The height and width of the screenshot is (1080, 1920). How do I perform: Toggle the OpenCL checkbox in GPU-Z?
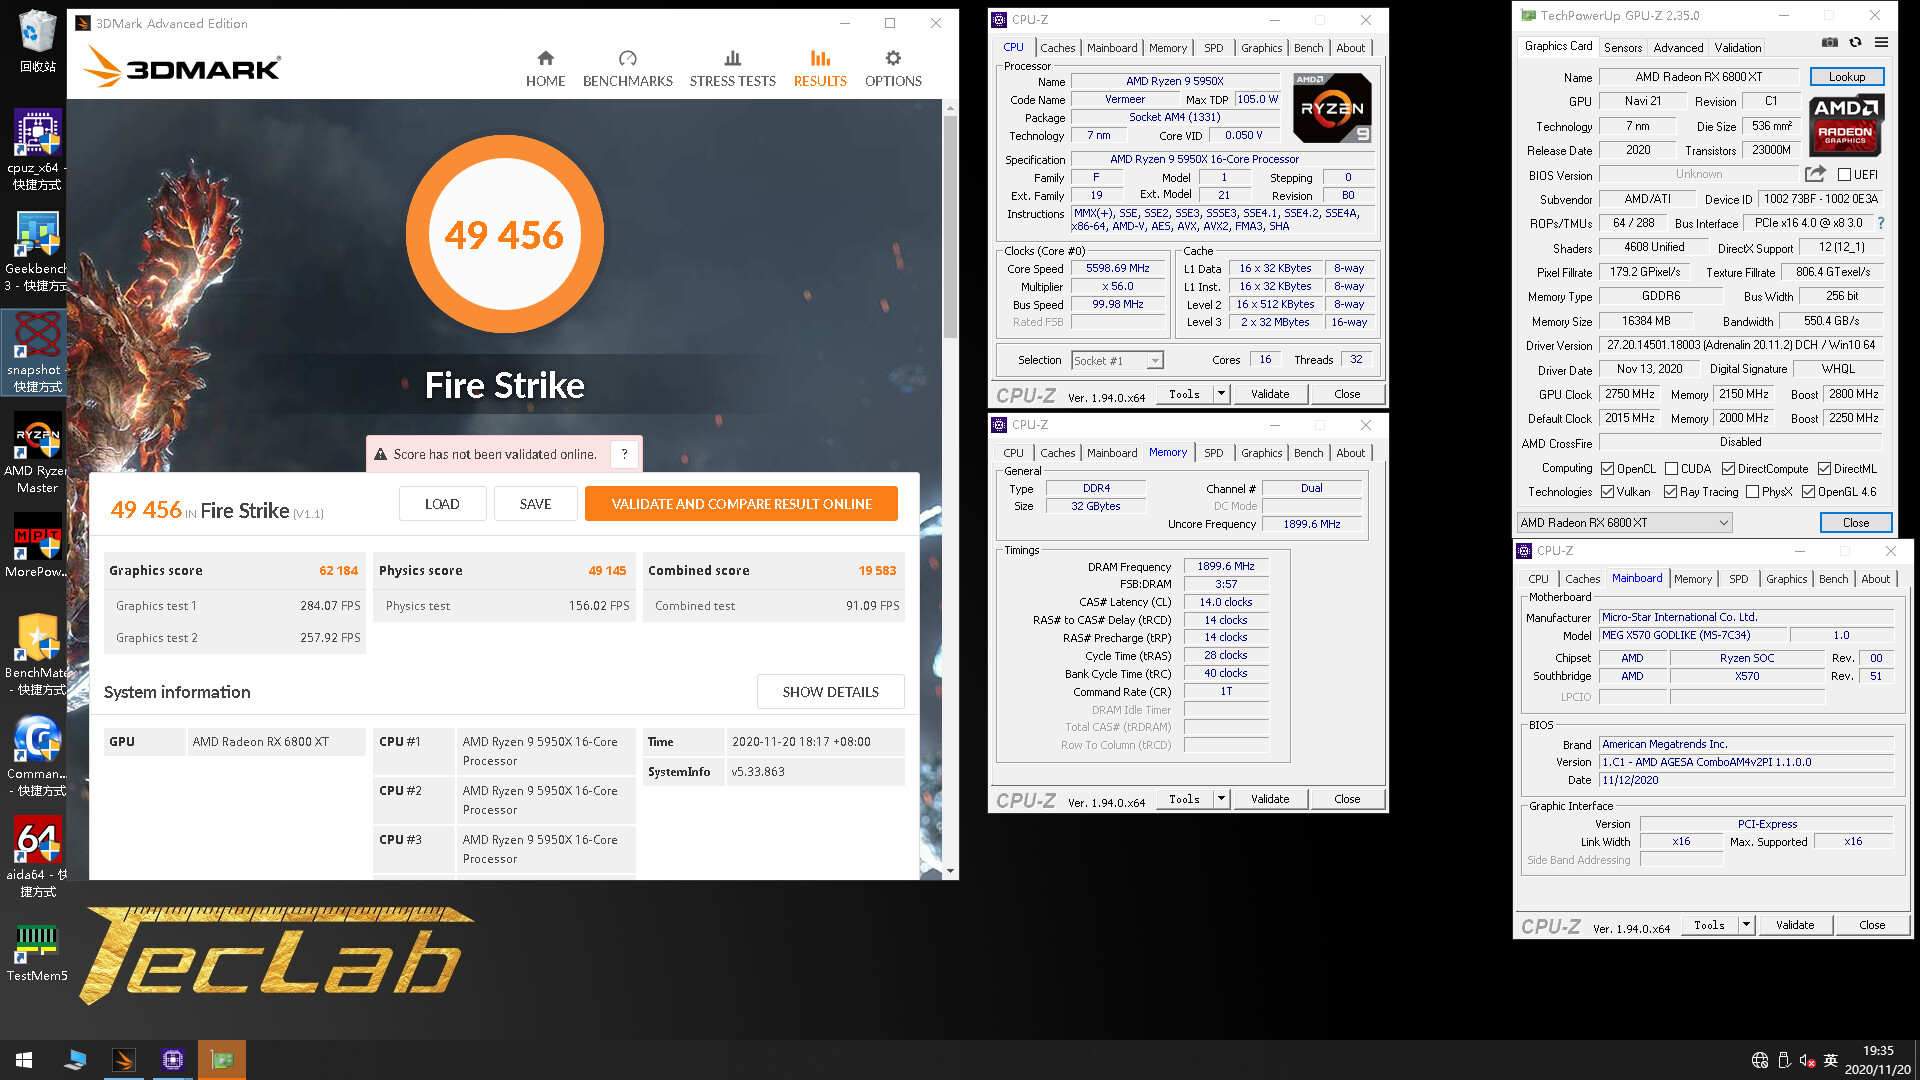click(1607, 468)
